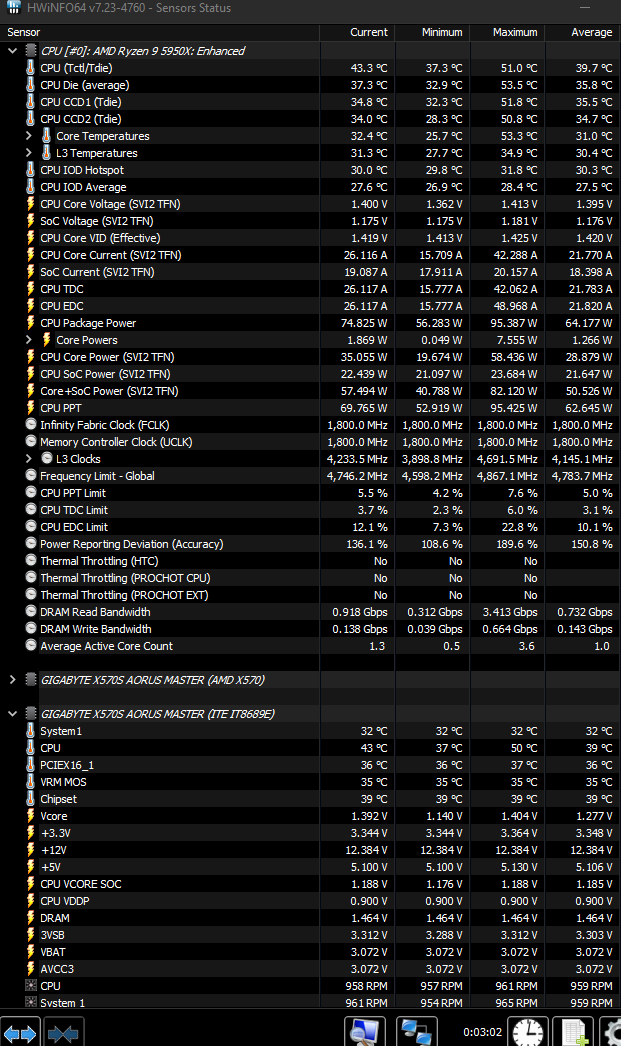Click fan icon beside CPU RPM row
621x1046 pixels.
[x=31, y=985]
